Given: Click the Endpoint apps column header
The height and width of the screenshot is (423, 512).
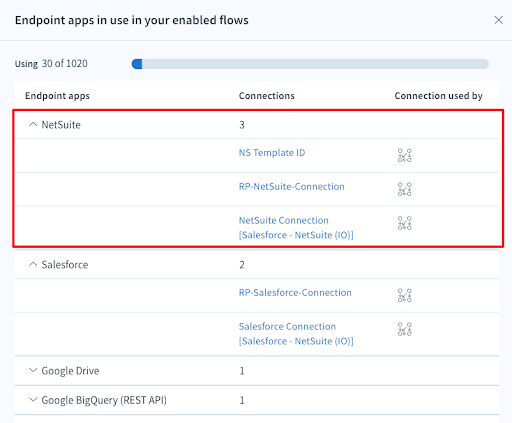Looking at the screenshot, I should tap(57, 96).
